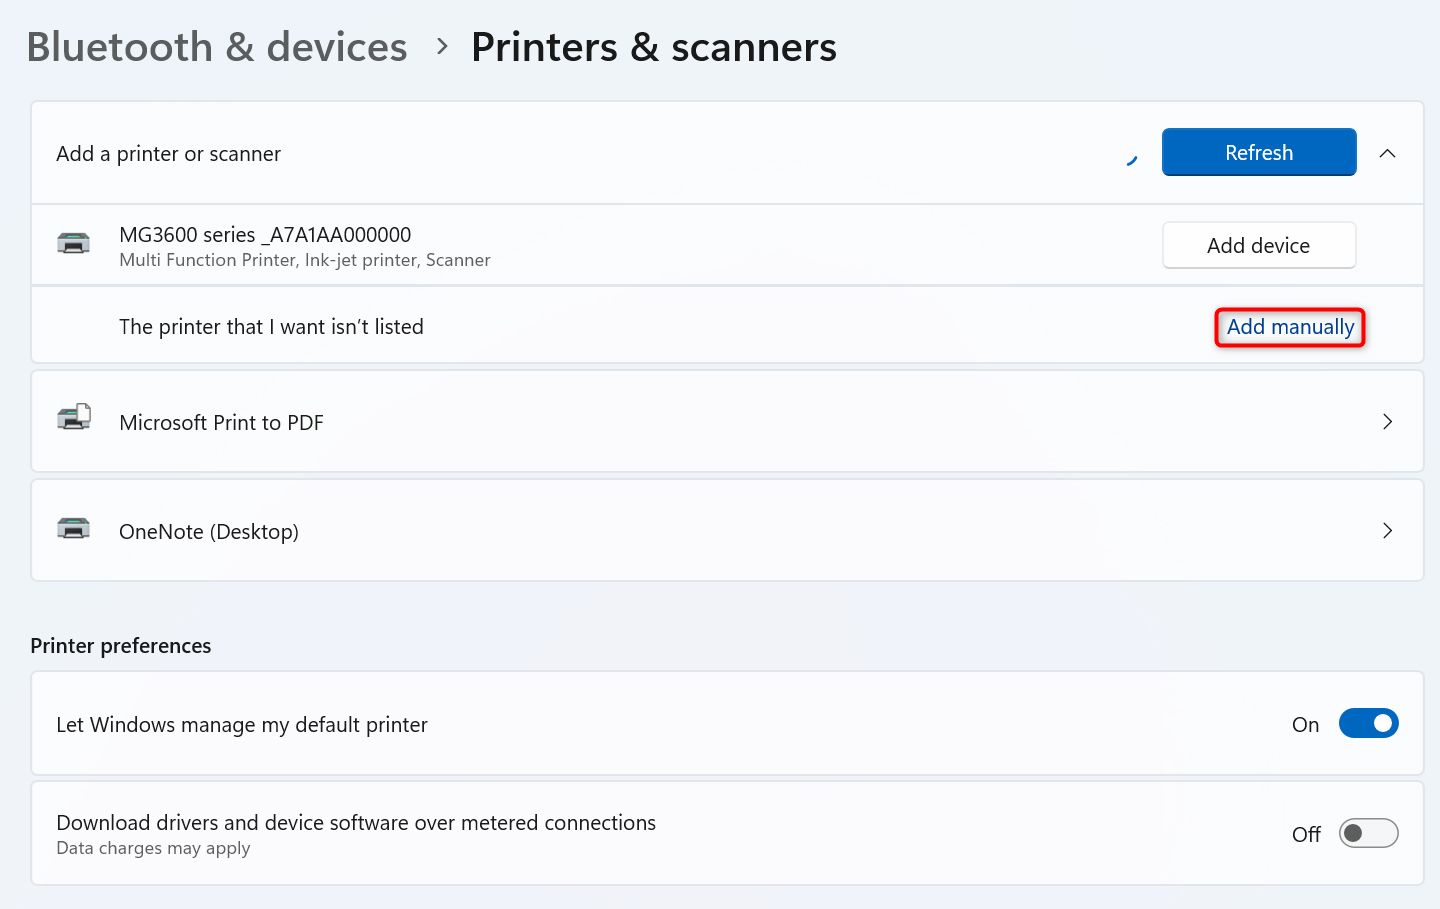Select the MG3600 series _A7A1AA000000 entry name

[265, 235]
